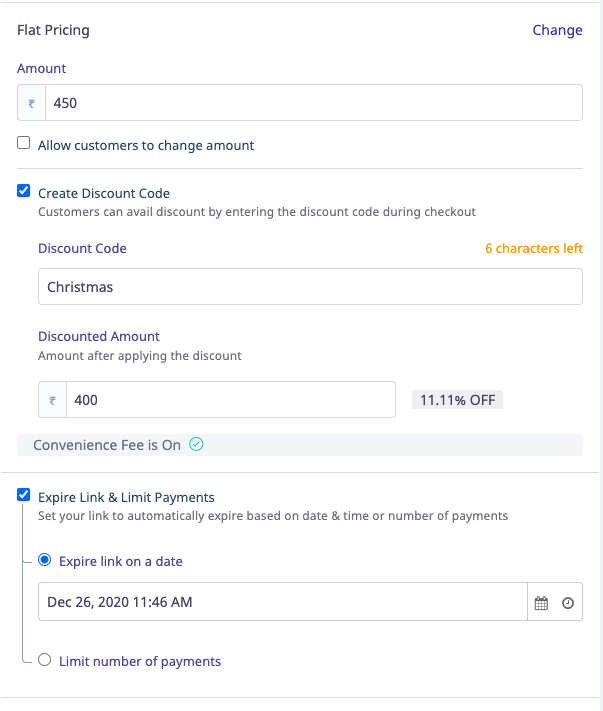Open the calendar date picker icon
This screenshot has width=603, height=711.
(x=541, y=603)
